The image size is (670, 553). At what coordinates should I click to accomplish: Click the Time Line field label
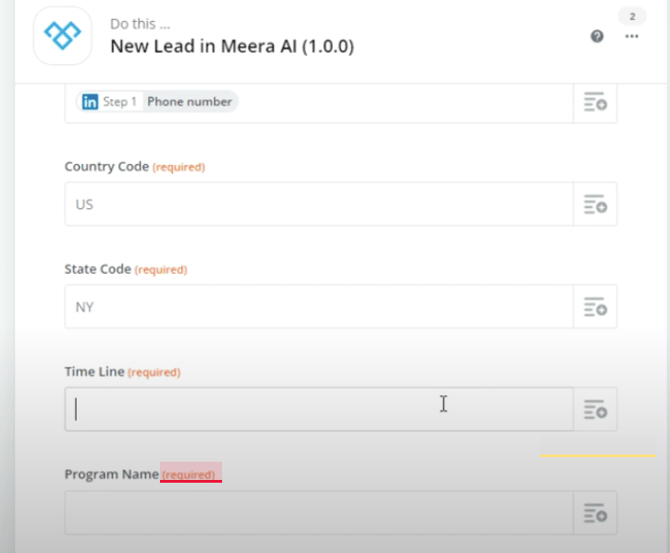click(x=94, y=371)
